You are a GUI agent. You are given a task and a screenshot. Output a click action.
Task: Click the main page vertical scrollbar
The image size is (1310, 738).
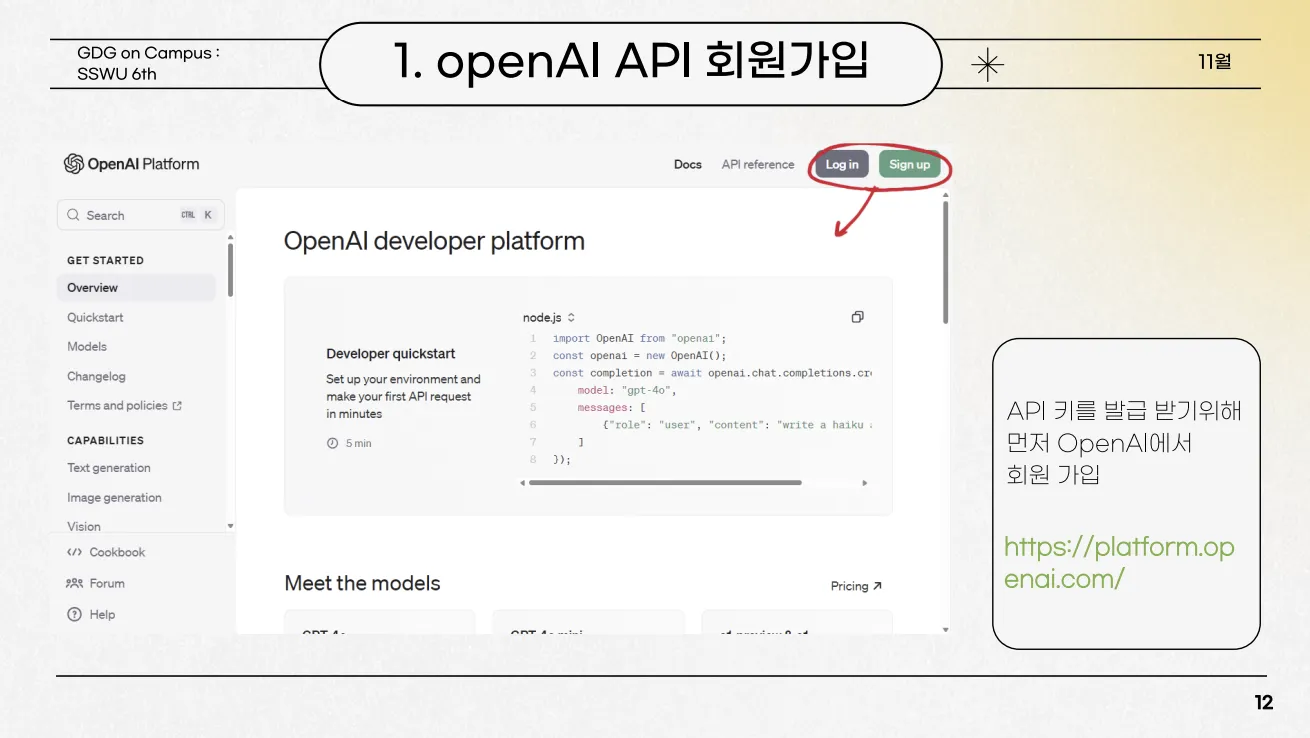(x=946, y=262)
